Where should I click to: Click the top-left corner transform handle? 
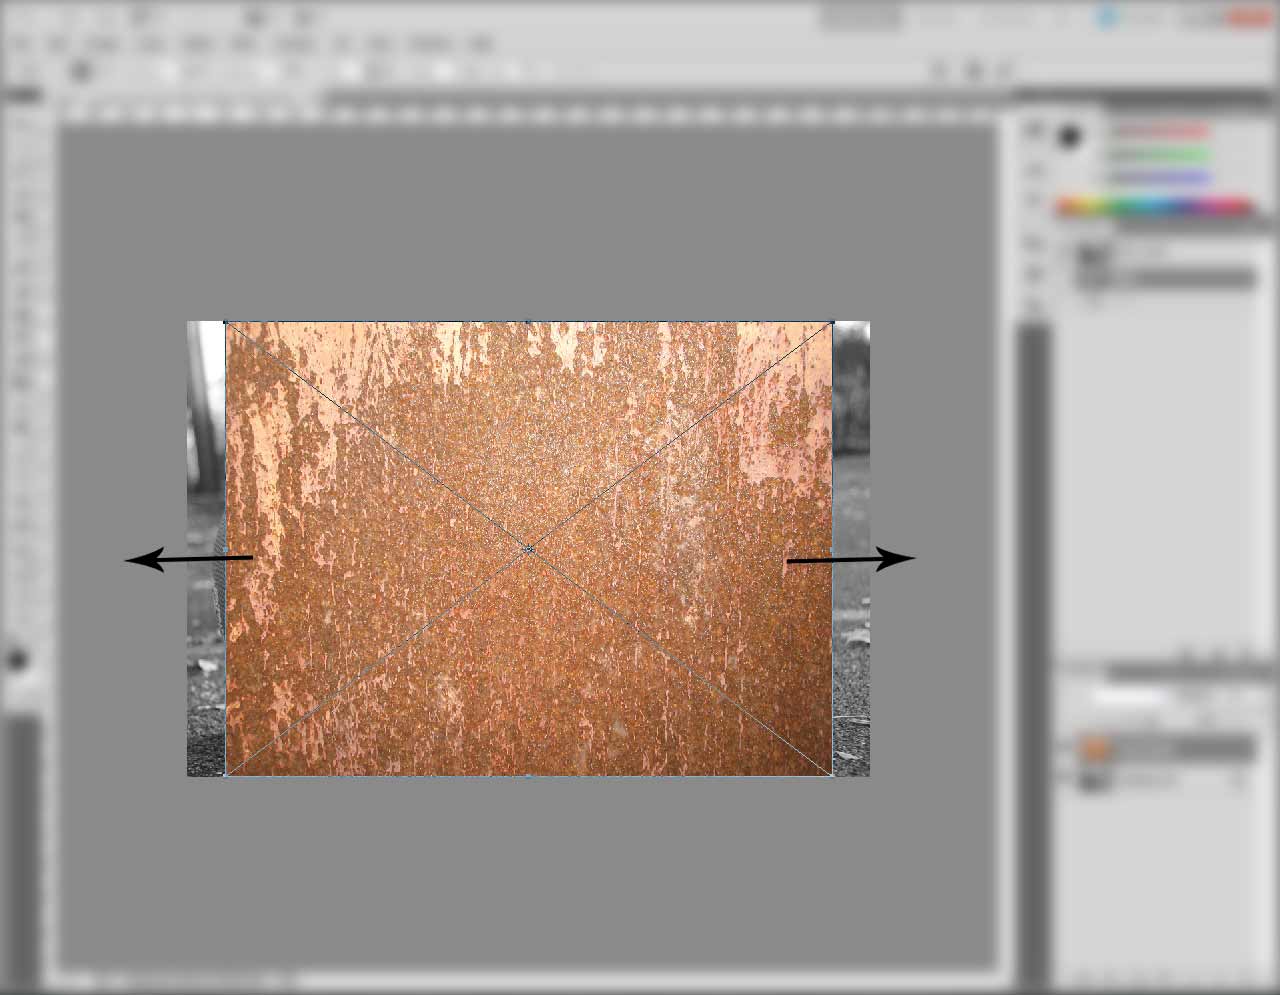coord(226,323)
